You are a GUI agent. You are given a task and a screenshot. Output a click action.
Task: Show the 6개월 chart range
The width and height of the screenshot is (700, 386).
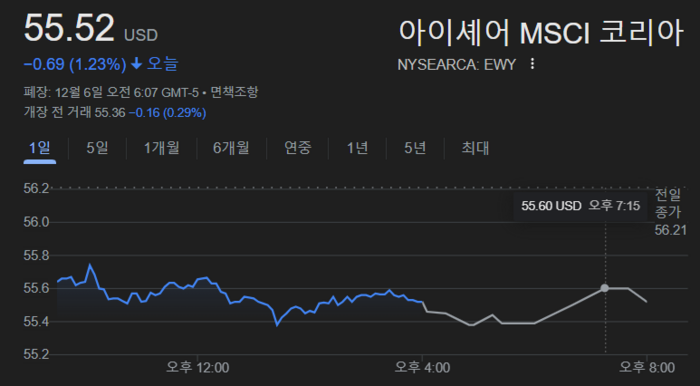click(x=231, y=147)
